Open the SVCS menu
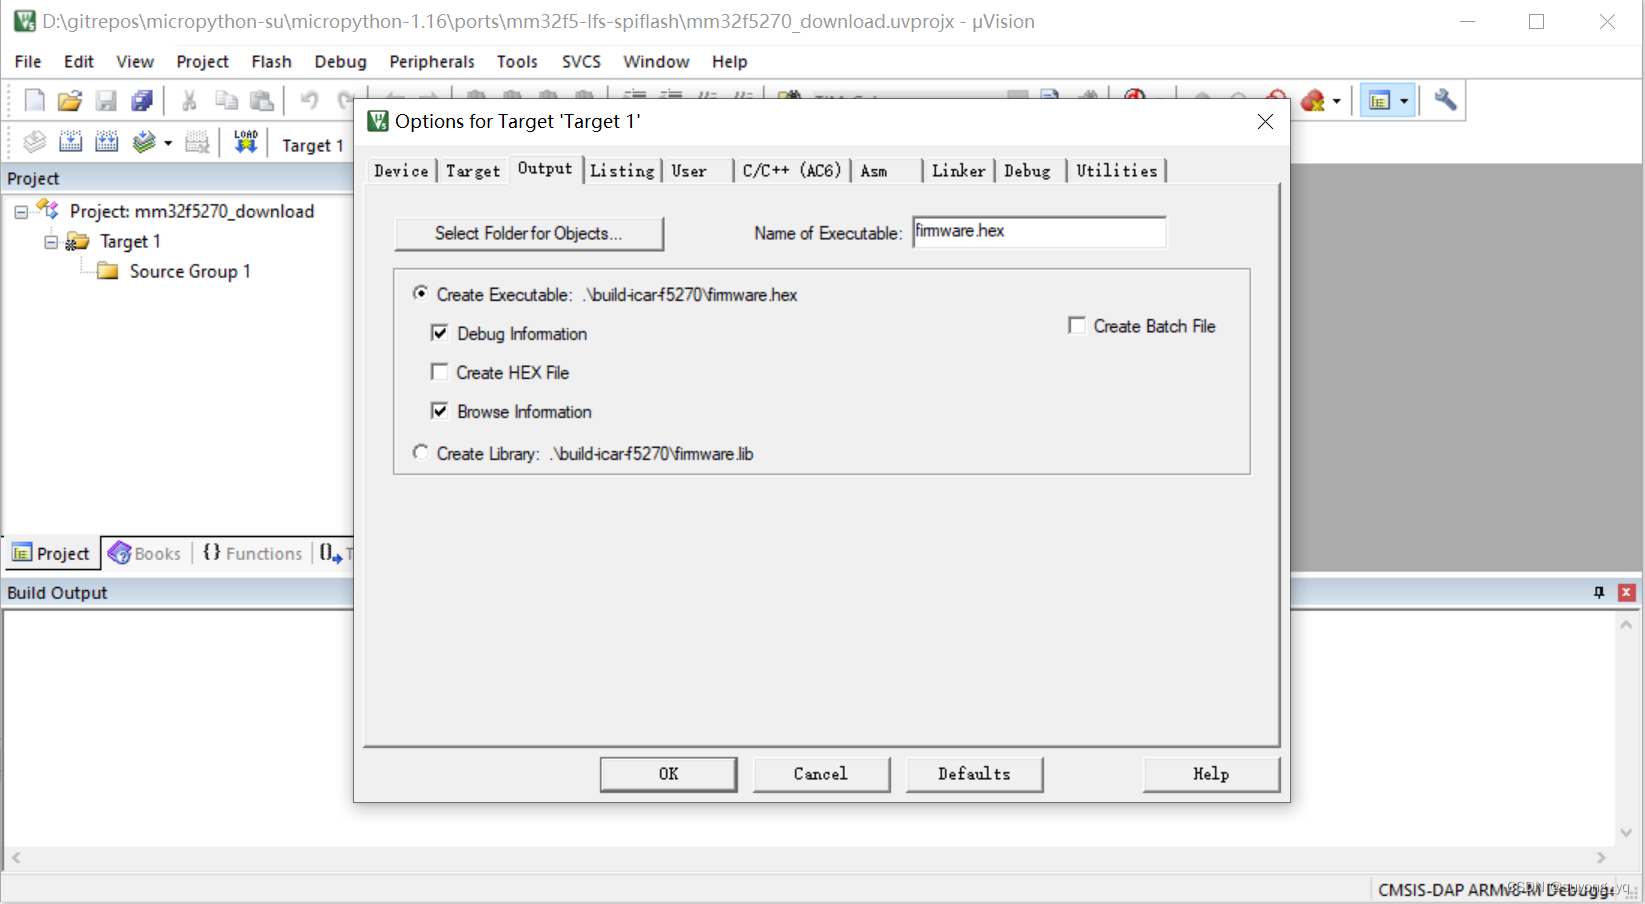The image size is (1645, 904). [581, 62]
